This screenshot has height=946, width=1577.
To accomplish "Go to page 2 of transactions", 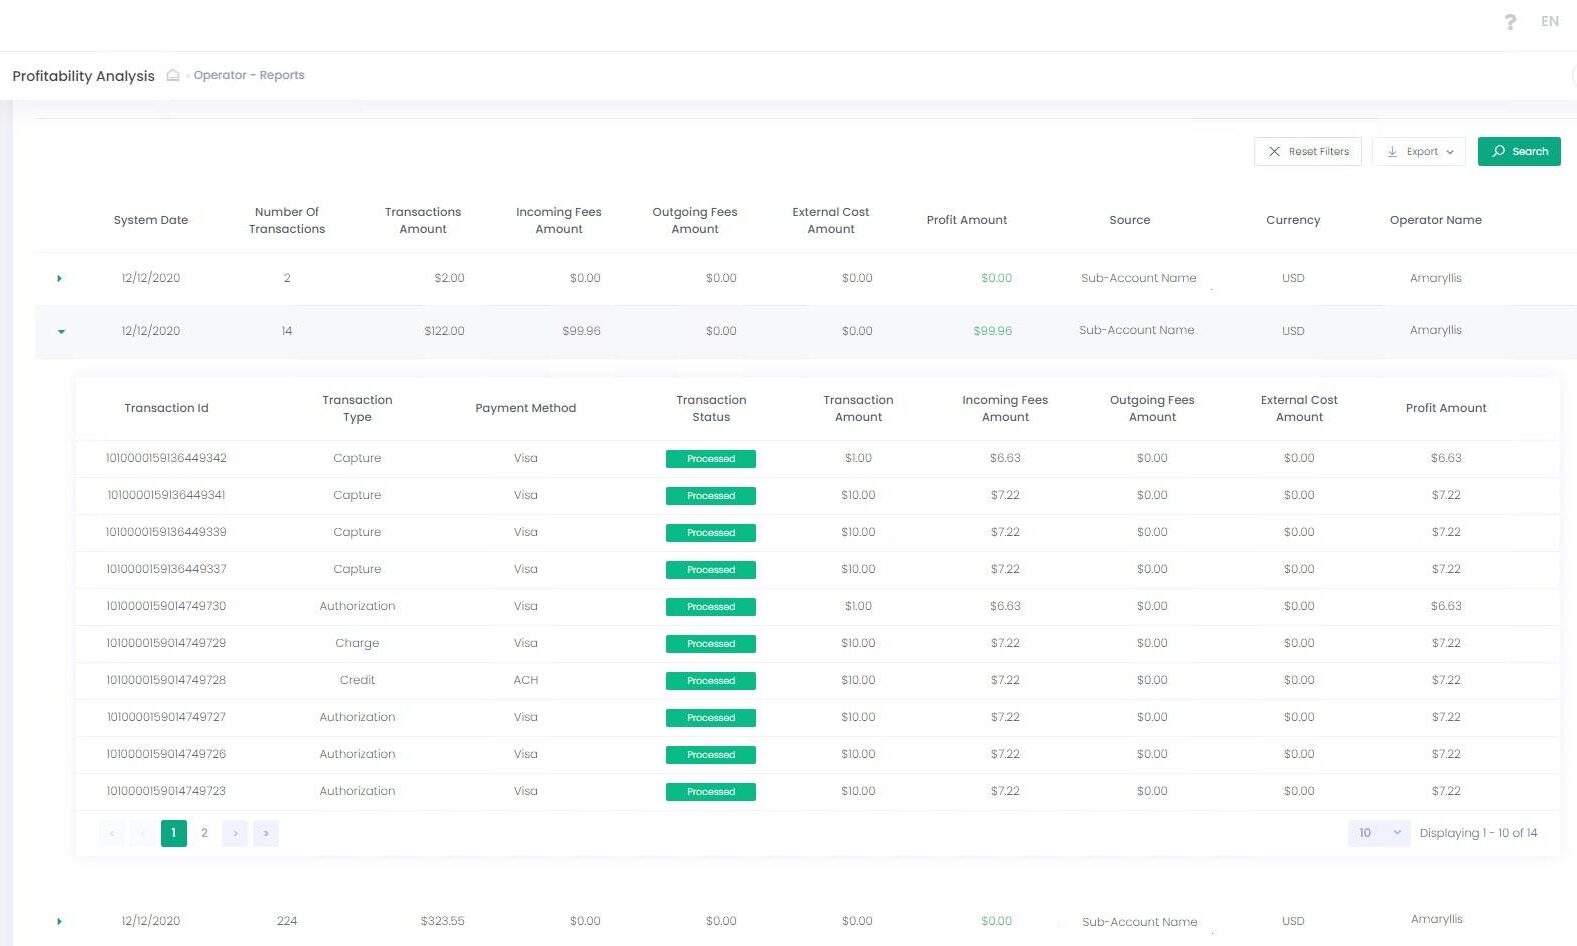I will (x=204, y=833).
